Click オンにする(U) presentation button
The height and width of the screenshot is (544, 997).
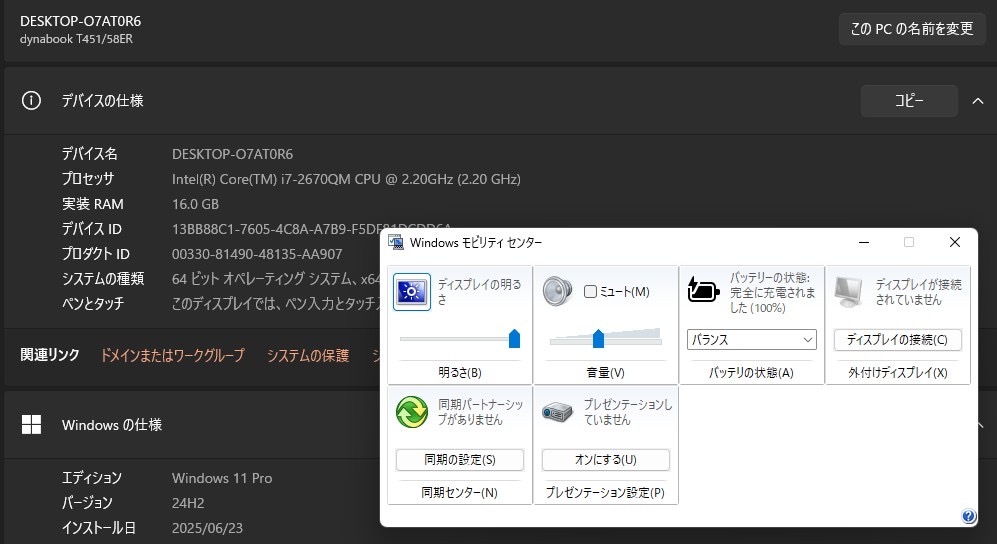tap(605, 459)
